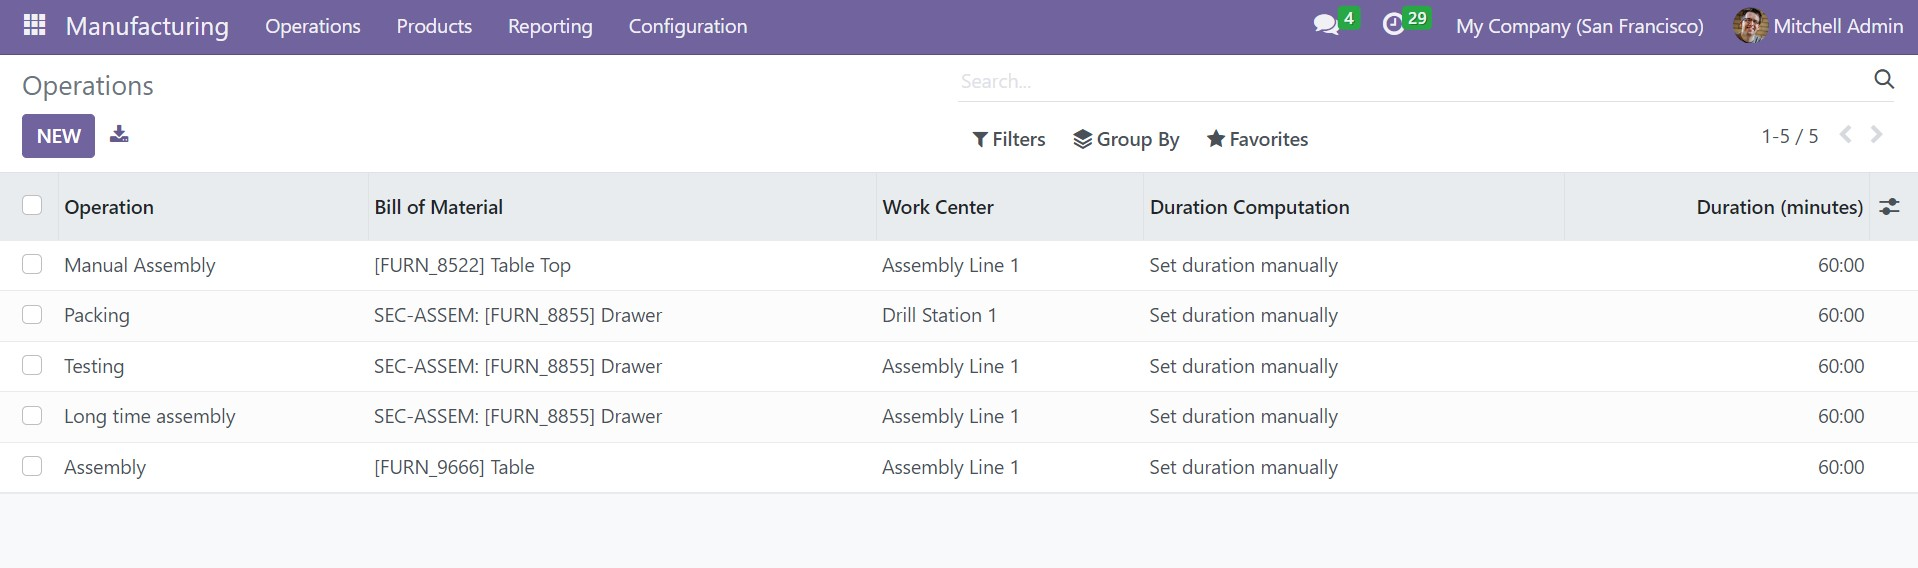Click the export download icon

point(119,134)
